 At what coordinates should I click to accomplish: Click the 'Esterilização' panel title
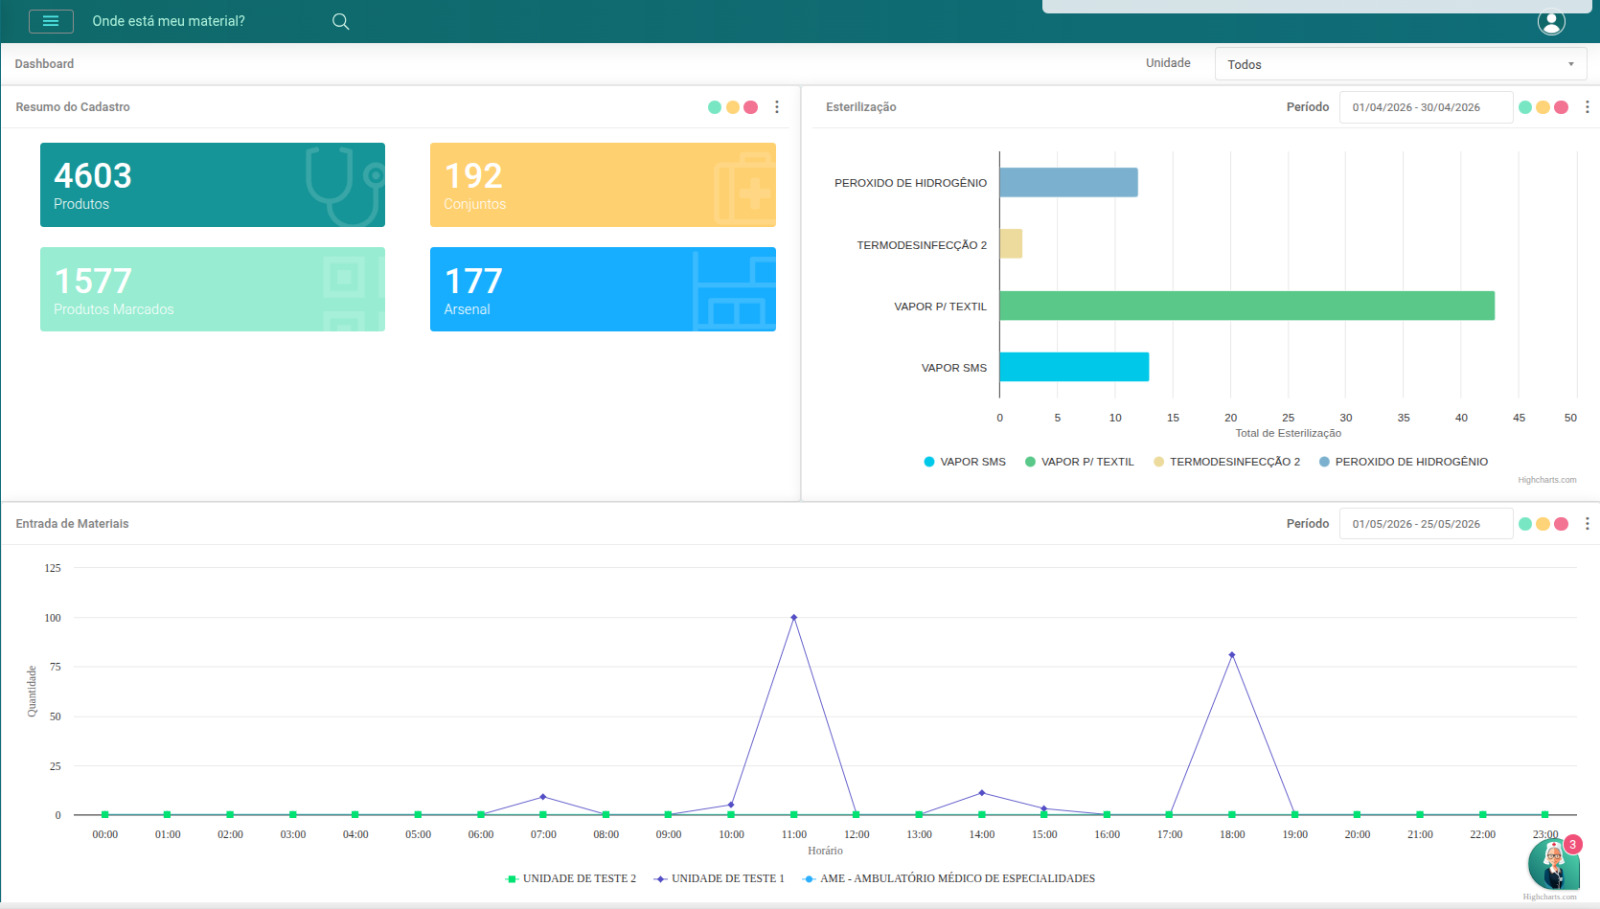[x=861, y=107]
